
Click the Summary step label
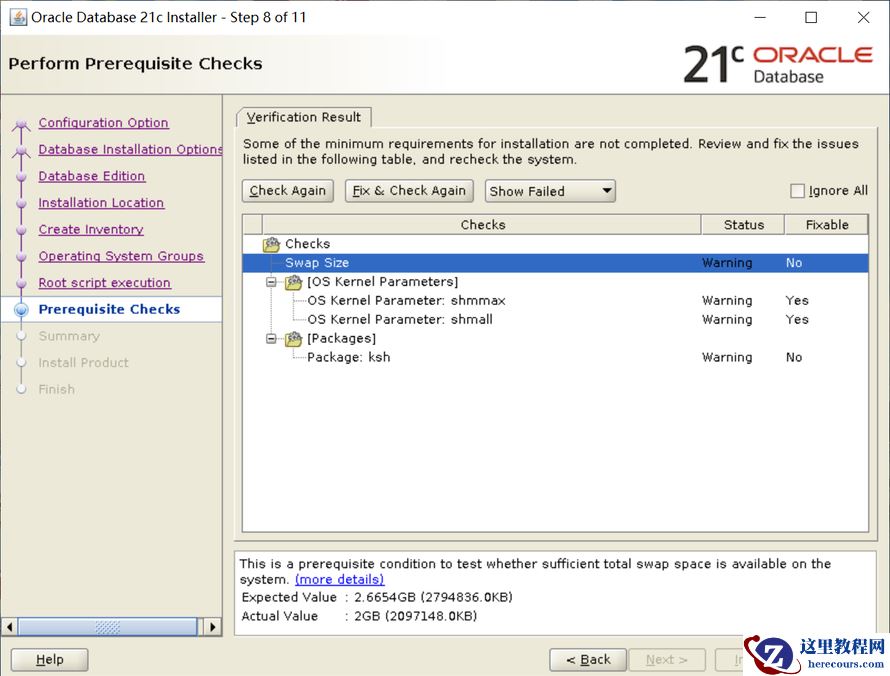point(69,336)
